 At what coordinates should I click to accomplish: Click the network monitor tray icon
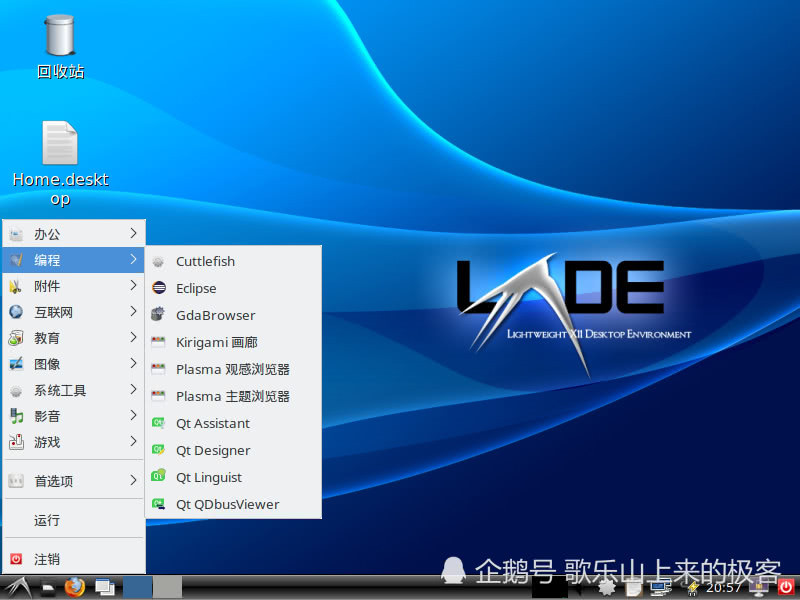(x=661, y=588)
